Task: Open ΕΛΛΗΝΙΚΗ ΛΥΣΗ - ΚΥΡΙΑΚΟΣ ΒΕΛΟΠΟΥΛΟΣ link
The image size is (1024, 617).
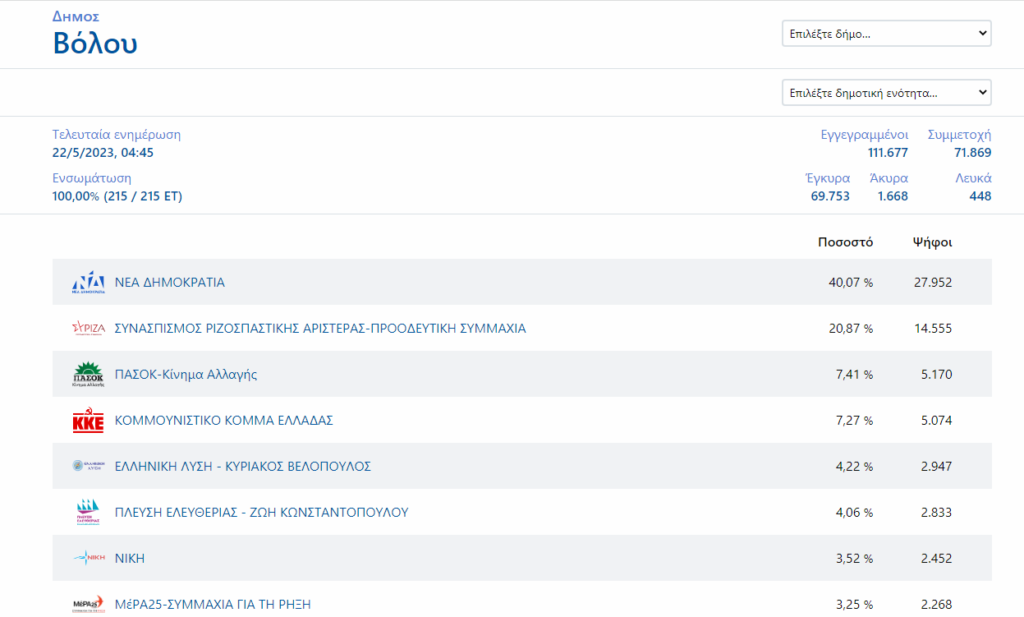Action: (x=243, y=467)
